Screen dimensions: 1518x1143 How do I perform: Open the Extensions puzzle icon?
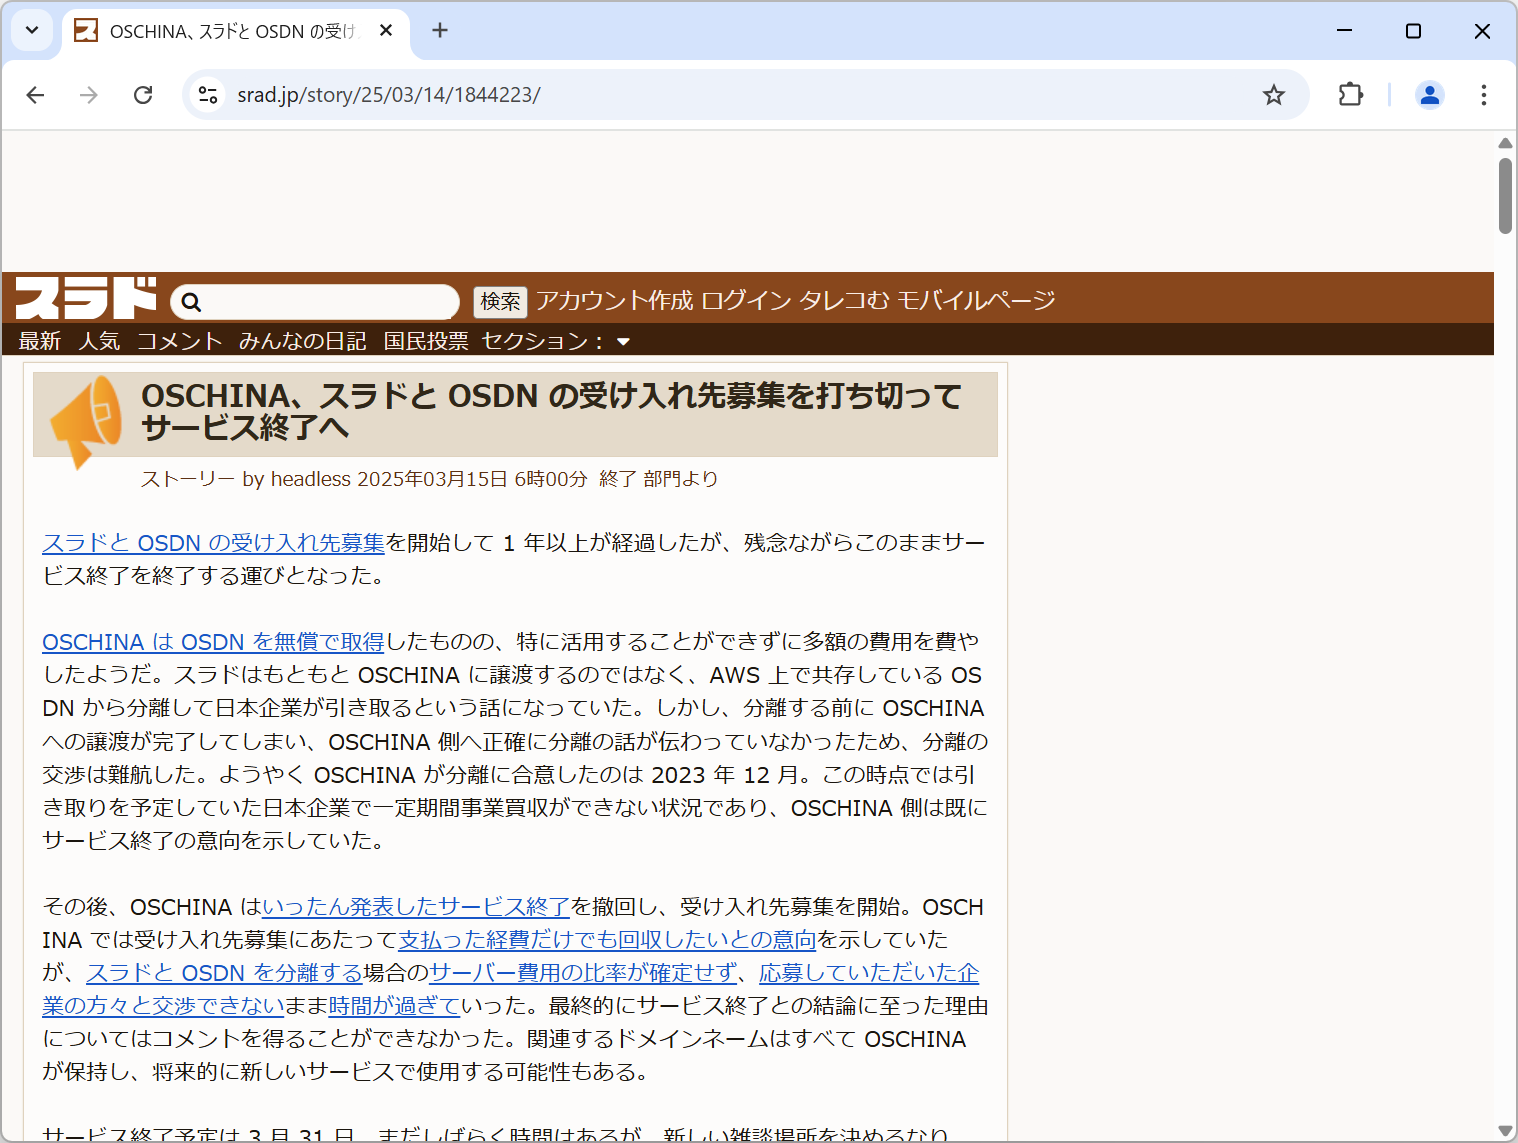point(1350,95)
